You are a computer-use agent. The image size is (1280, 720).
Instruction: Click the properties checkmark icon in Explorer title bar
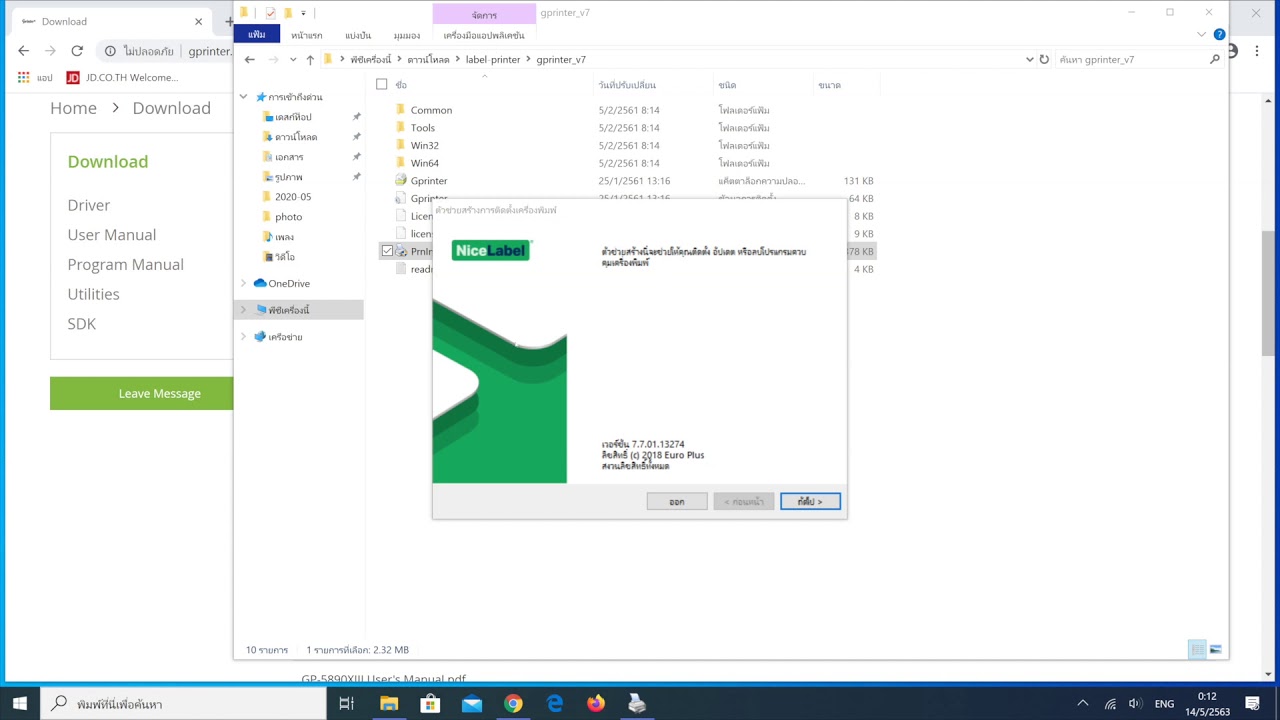270,13
